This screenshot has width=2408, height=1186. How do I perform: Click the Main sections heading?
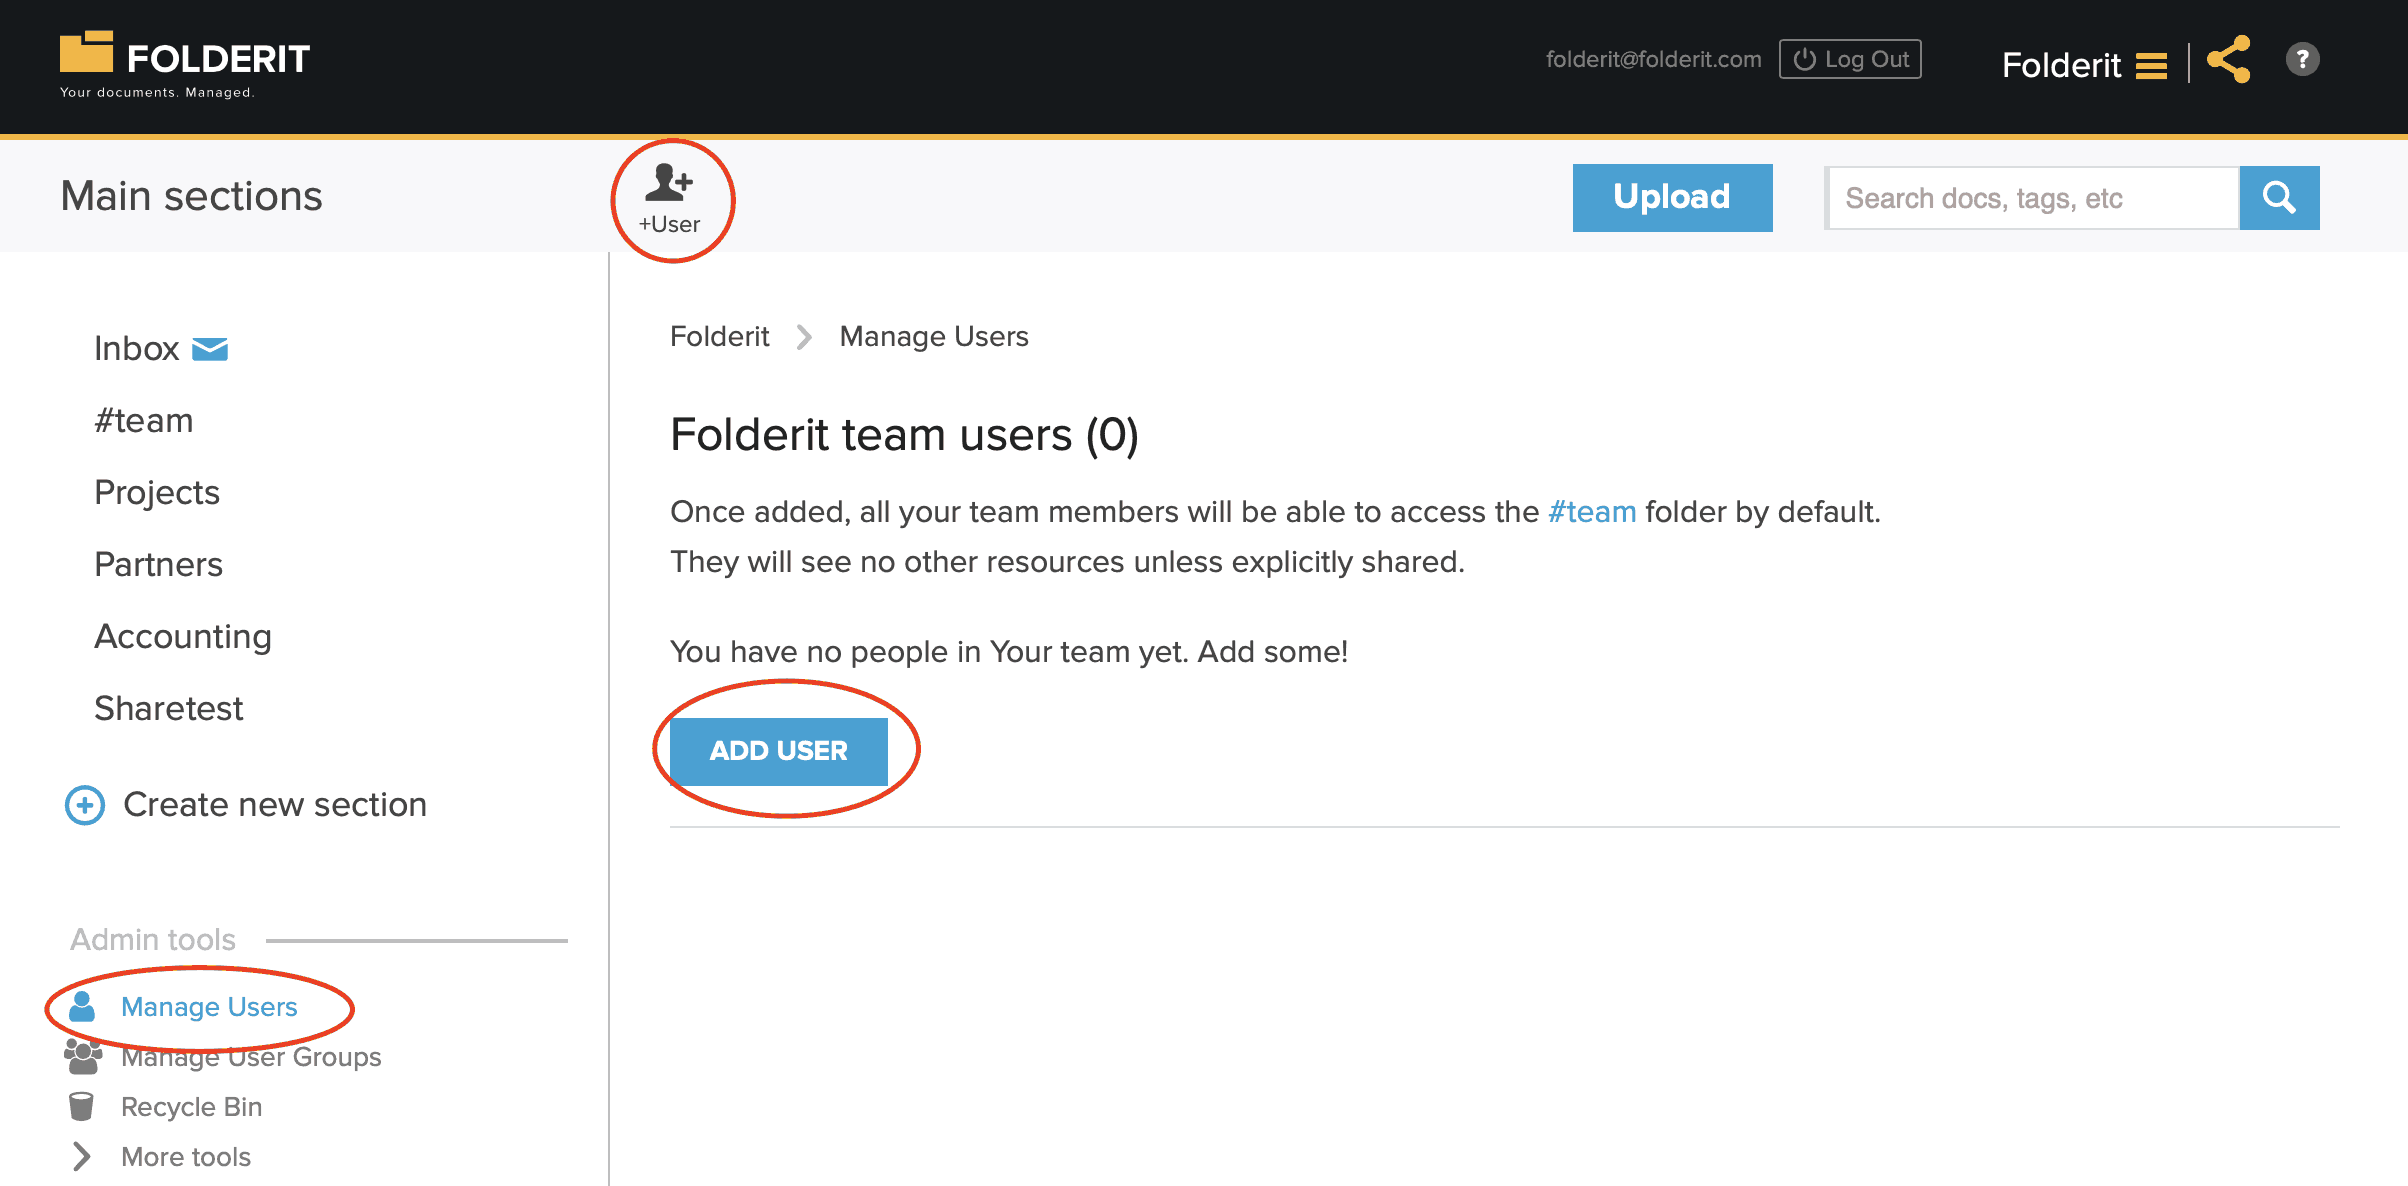(x=191, y=196)
